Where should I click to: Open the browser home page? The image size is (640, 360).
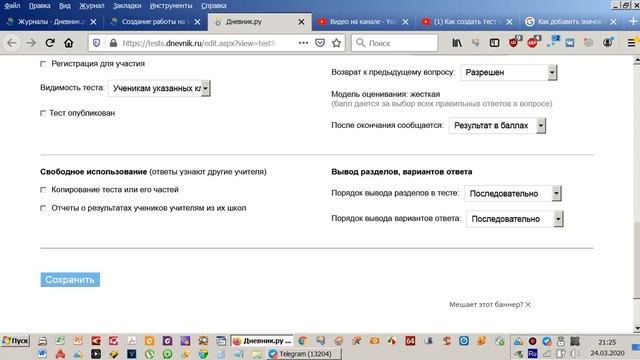point(69,43)
